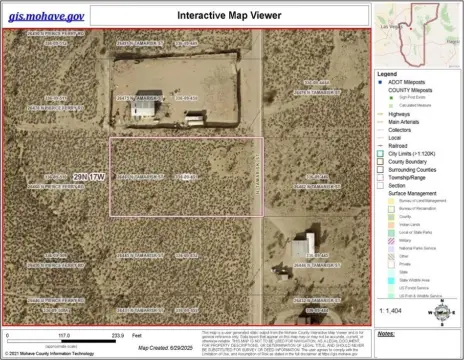Click the Interactive Map Viewer title
The image size is (464, 360).
tap(229, 15)
